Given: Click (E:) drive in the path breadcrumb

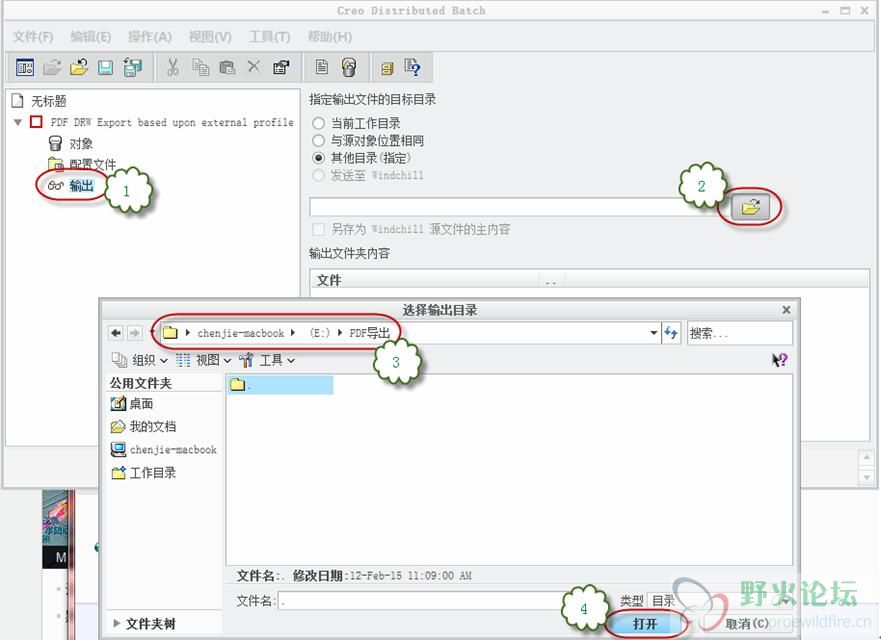Looking at the screenshot, I should (x=320, y=333).
